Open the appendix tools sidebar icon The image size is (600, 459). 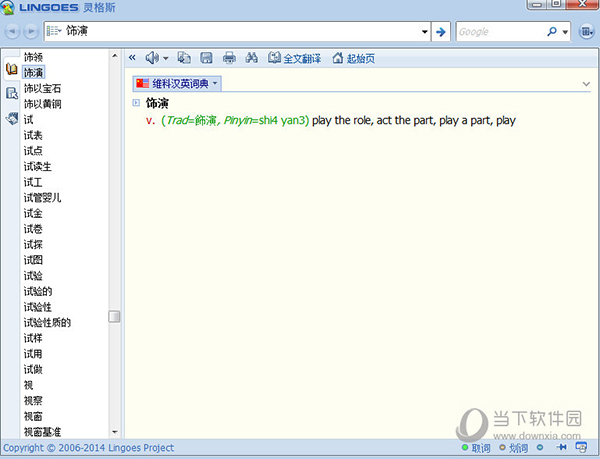point(12,118)
